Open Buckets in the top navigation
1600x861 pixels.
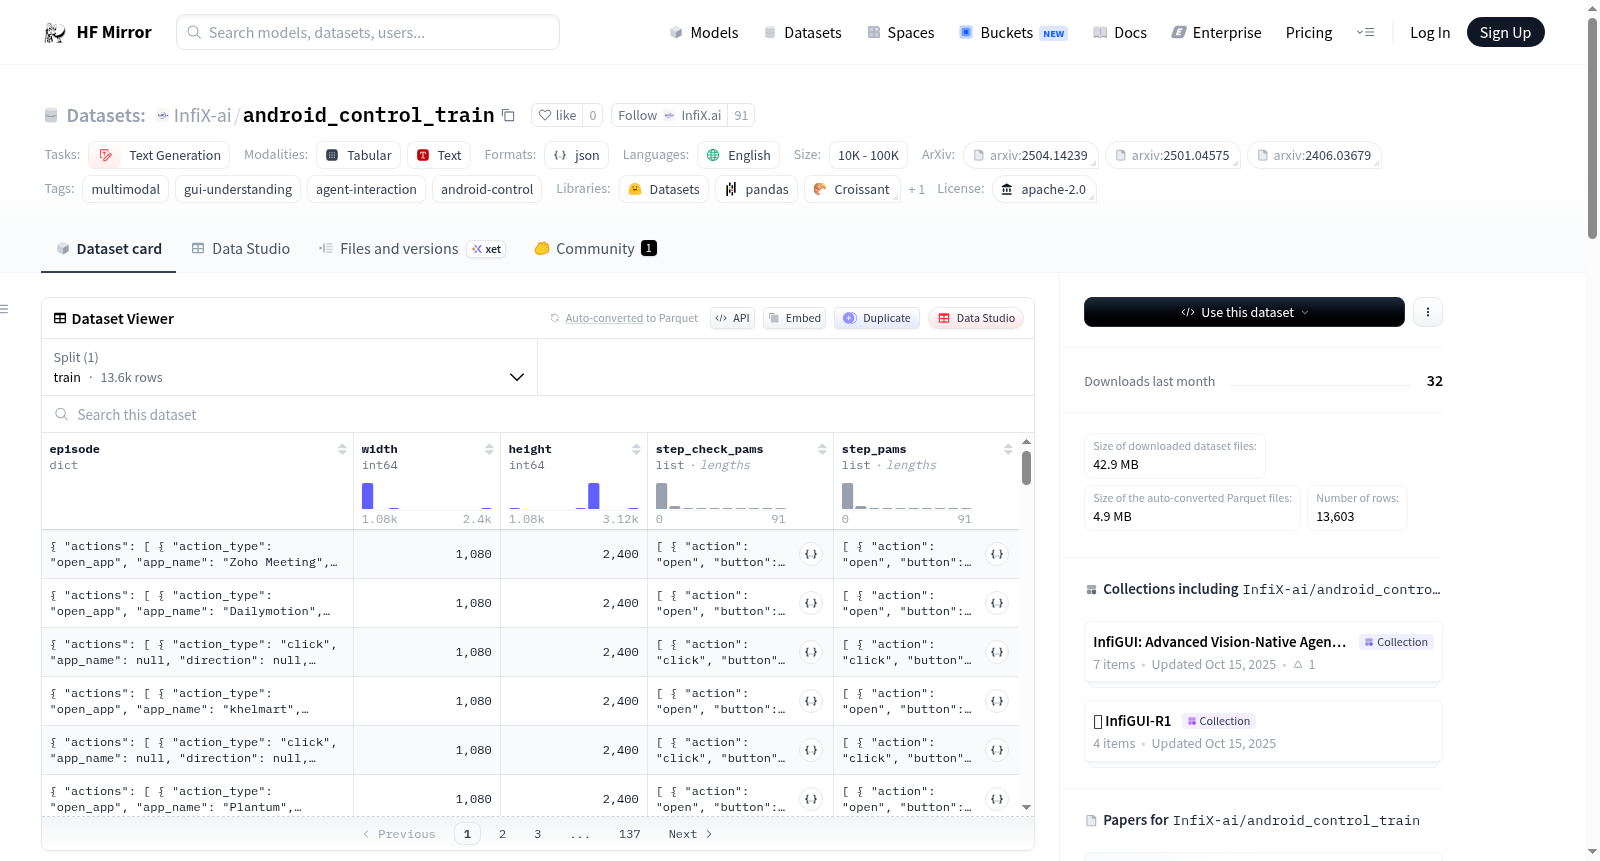click(1013, 33)
